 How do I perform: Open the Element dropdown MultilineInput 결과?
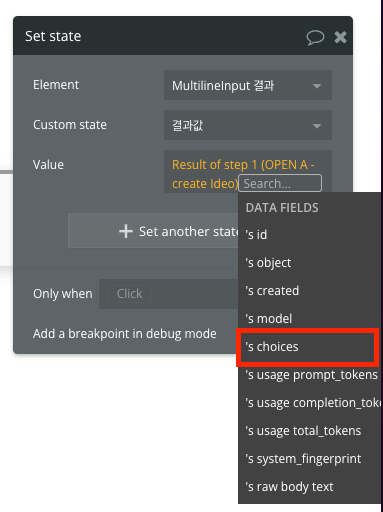[248, 85]
